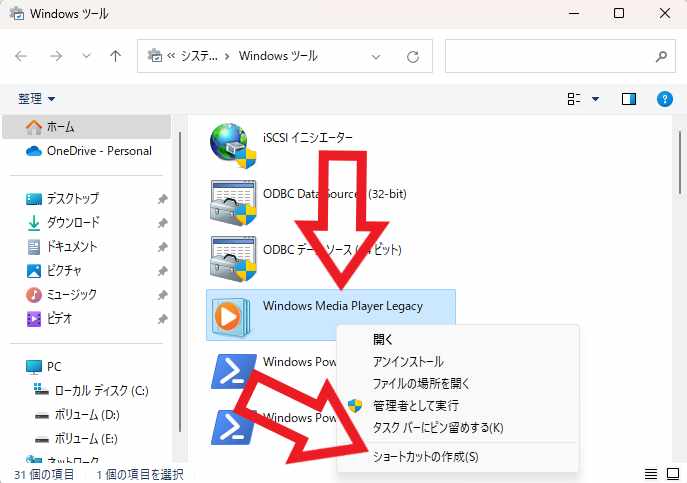Screen dimensions: 687x483
Task: Click the Back navigation arrow
Action: point(21,56)
